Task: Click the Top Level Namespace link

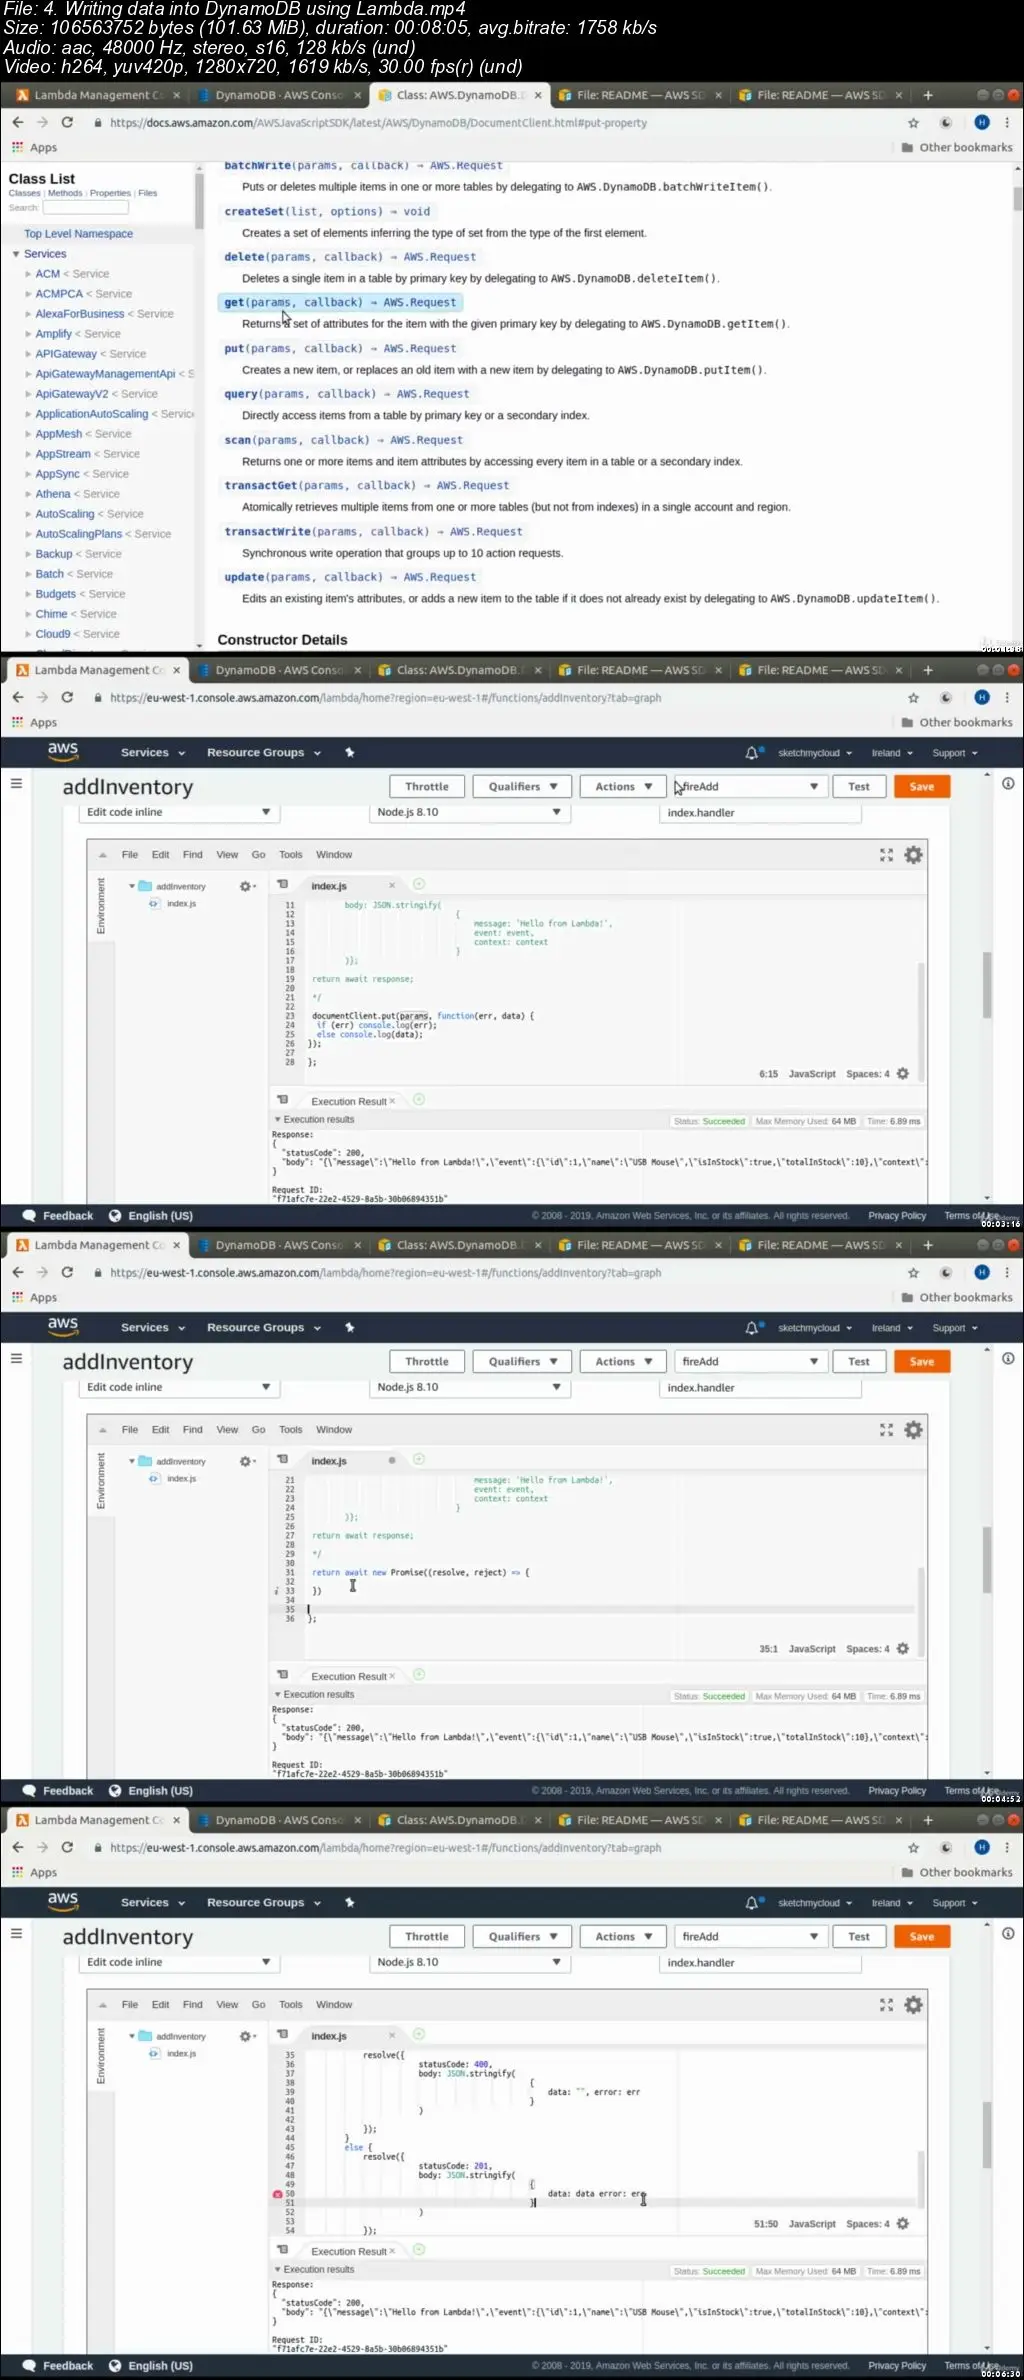Action: (x=78, y=234)
